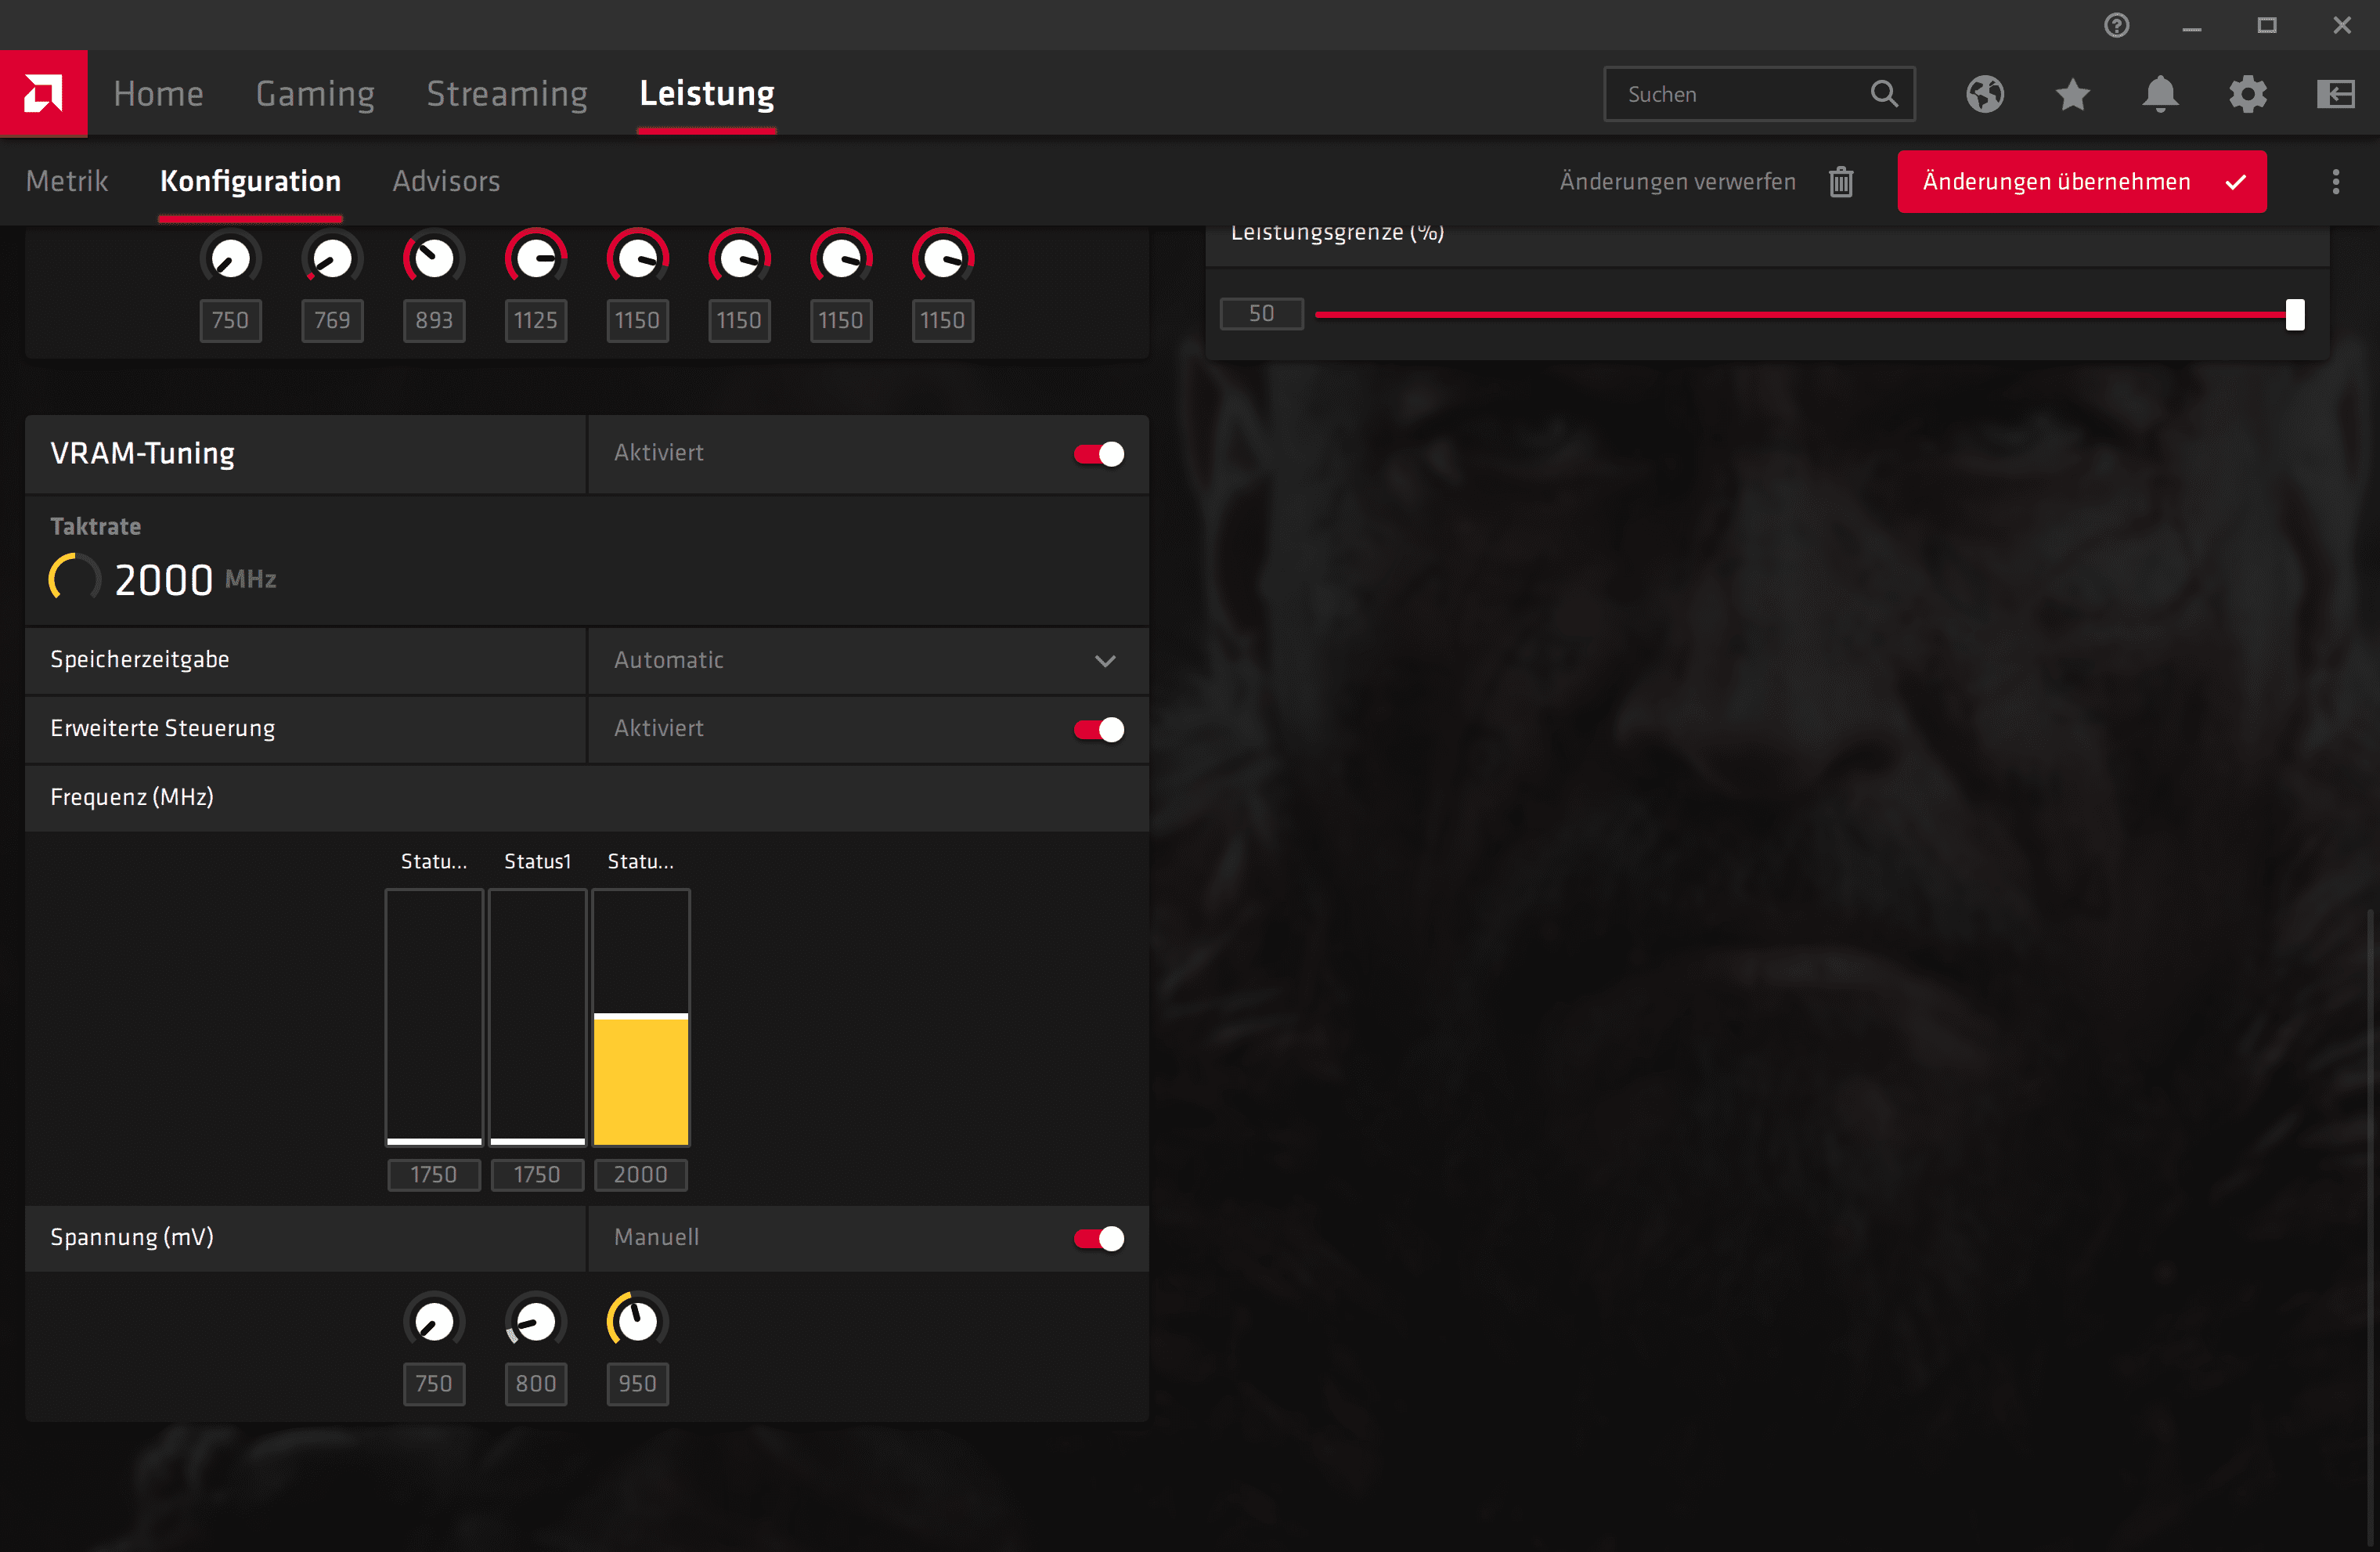
Task: Click the page's vertical scrollbar
Action: click(2370, 1229)
